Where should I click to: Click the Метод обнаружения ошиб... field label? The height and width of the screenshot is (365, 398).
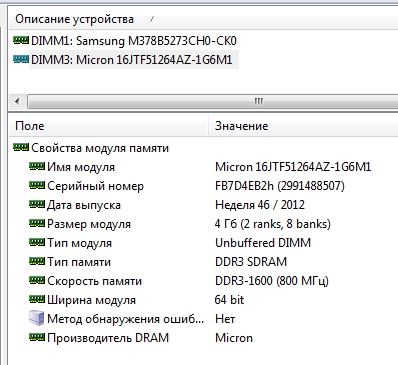coord(125,319)
